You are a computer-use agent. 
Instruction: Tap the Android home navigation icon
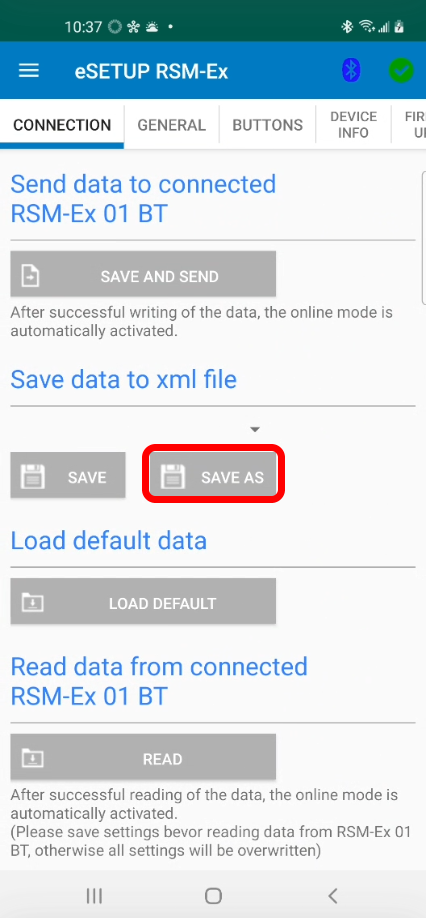[x=213, y=895]
